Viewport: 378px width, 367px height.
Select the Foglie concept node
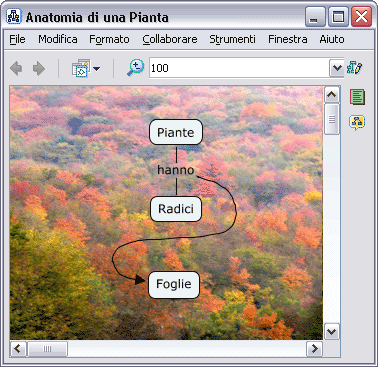coord(174,284)
